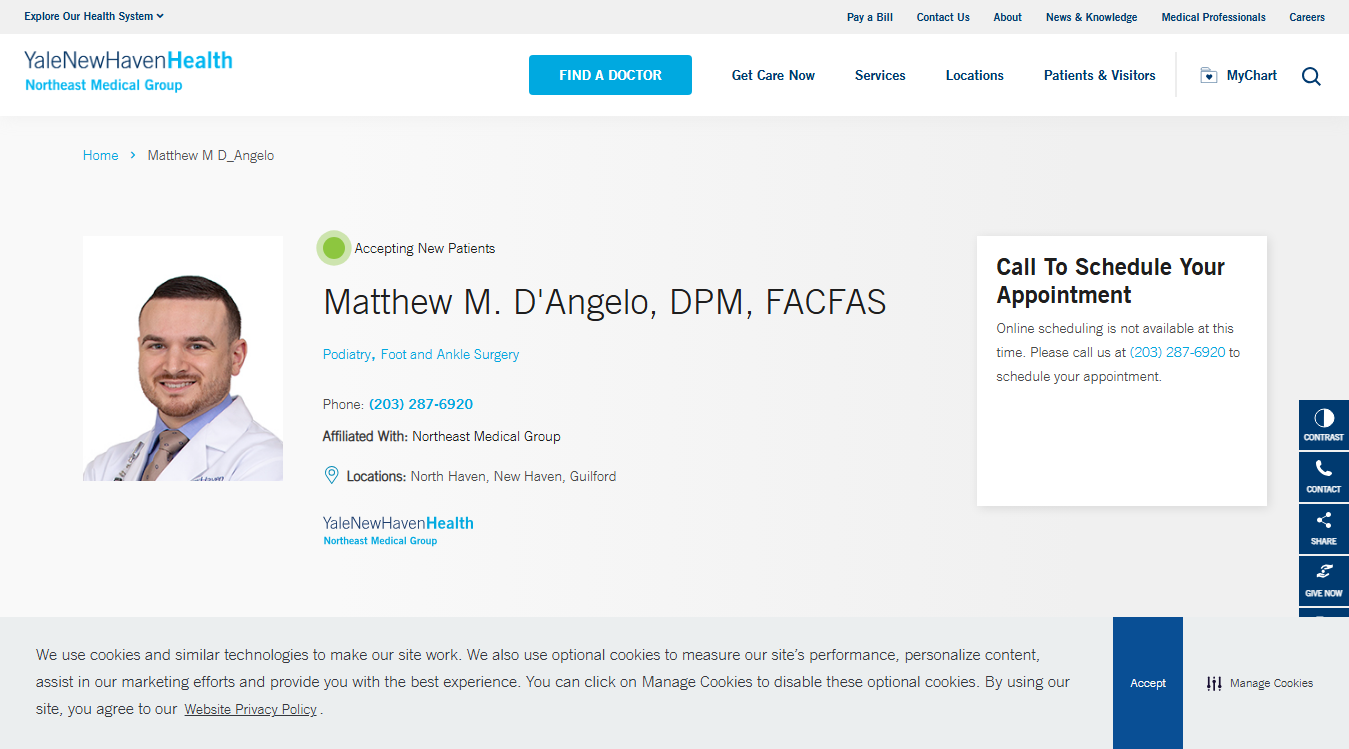The image size is (1349, 749).
Task: Open the MyChart folder icon
Action: (1208, 75)
